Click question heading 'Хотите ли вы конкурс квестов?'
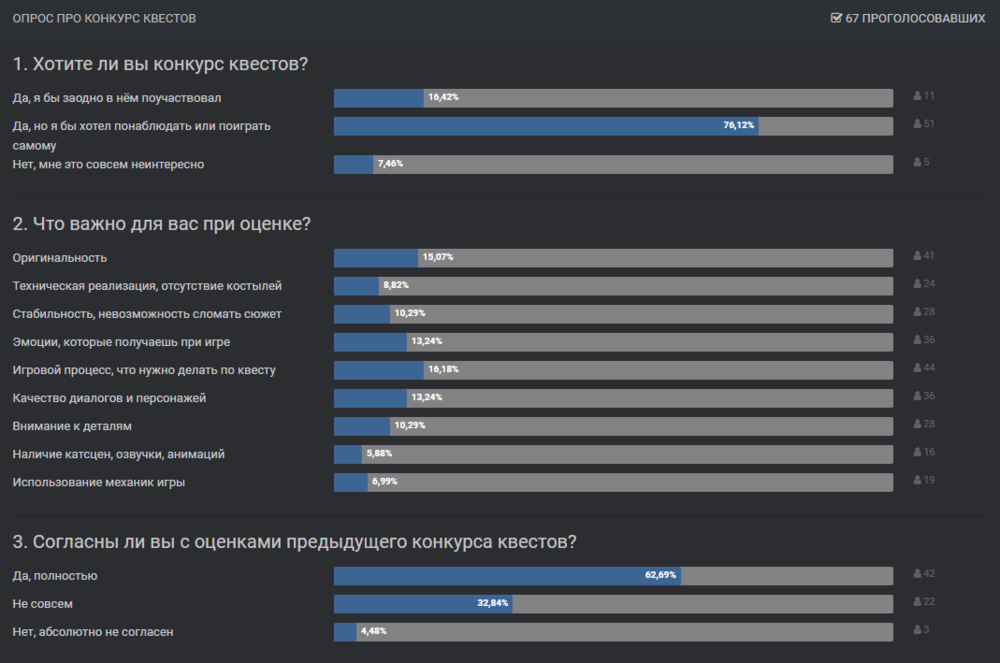Screen dimensions: 1000x663 160,64
